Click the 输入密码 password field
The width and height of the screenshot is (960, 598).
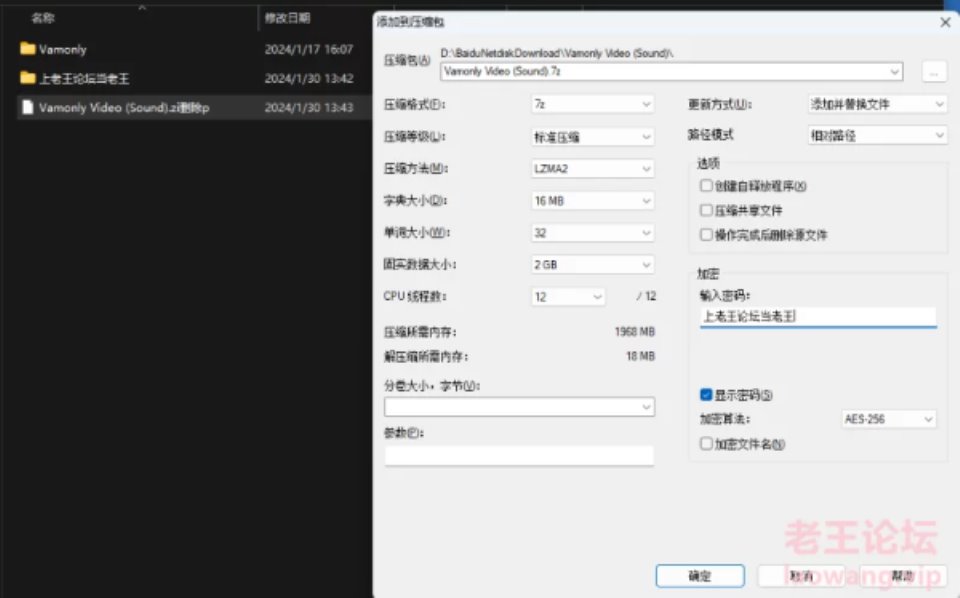coord(817,317)
